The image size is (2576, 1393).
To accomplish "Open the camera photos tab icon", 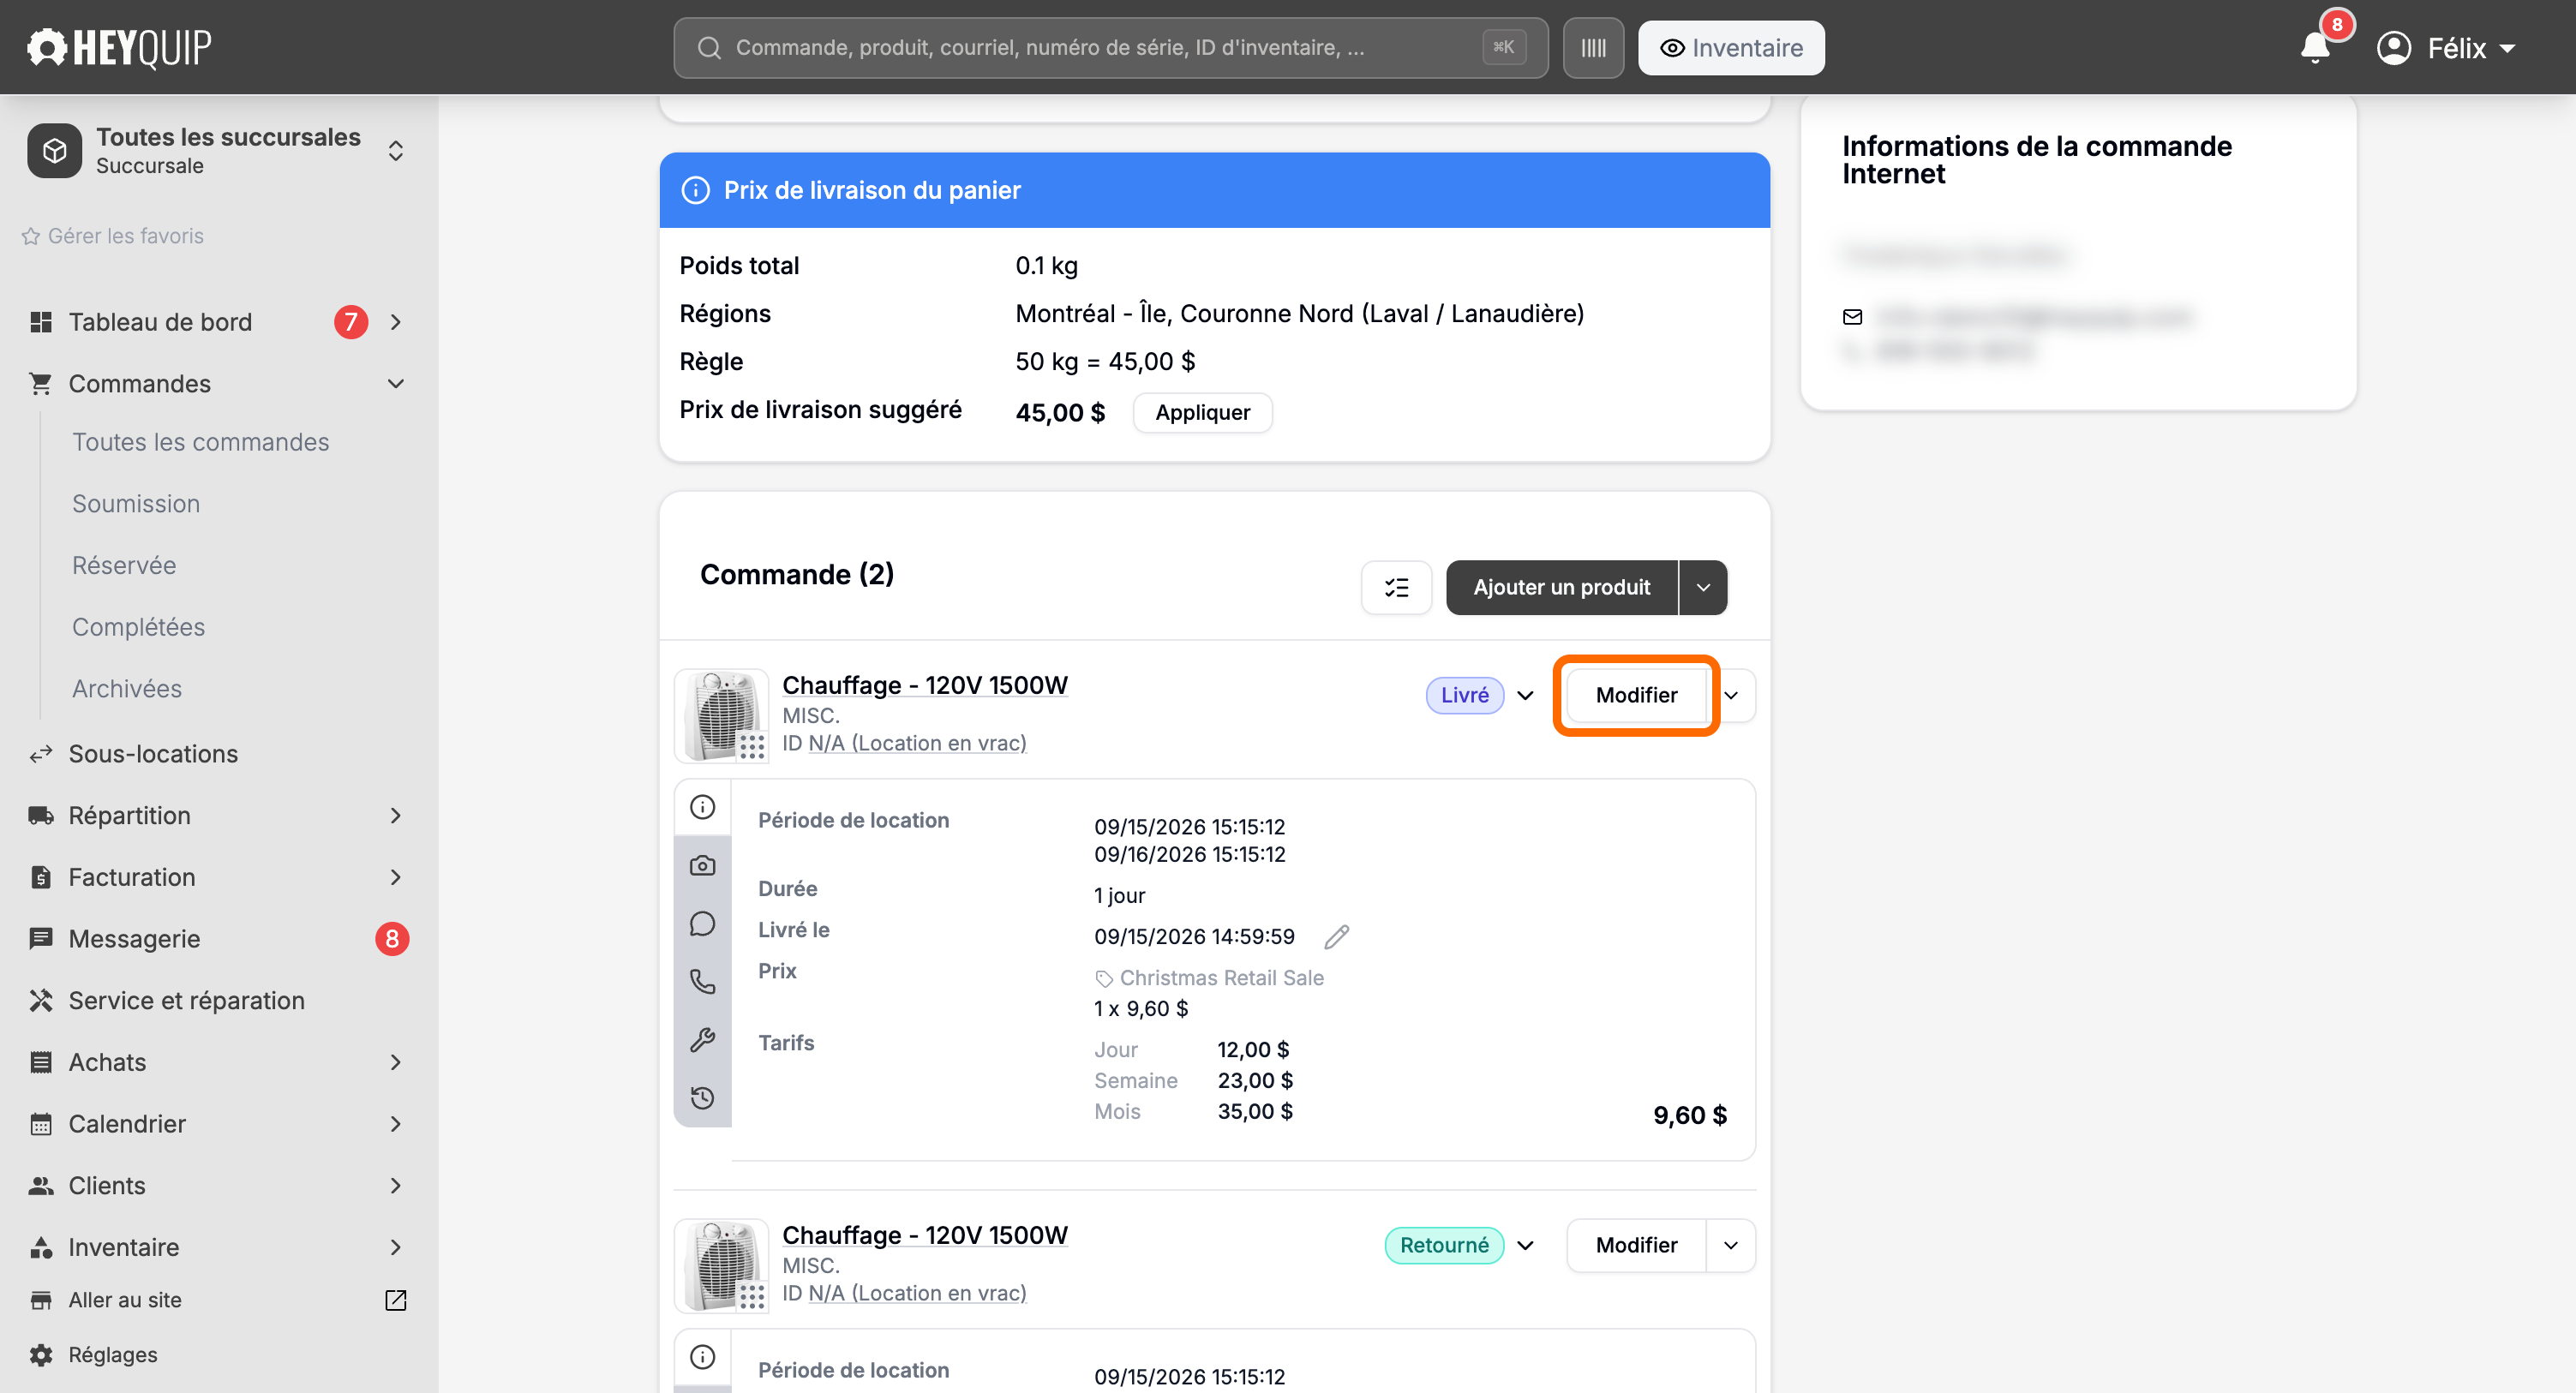I will [x=703, y=865].
